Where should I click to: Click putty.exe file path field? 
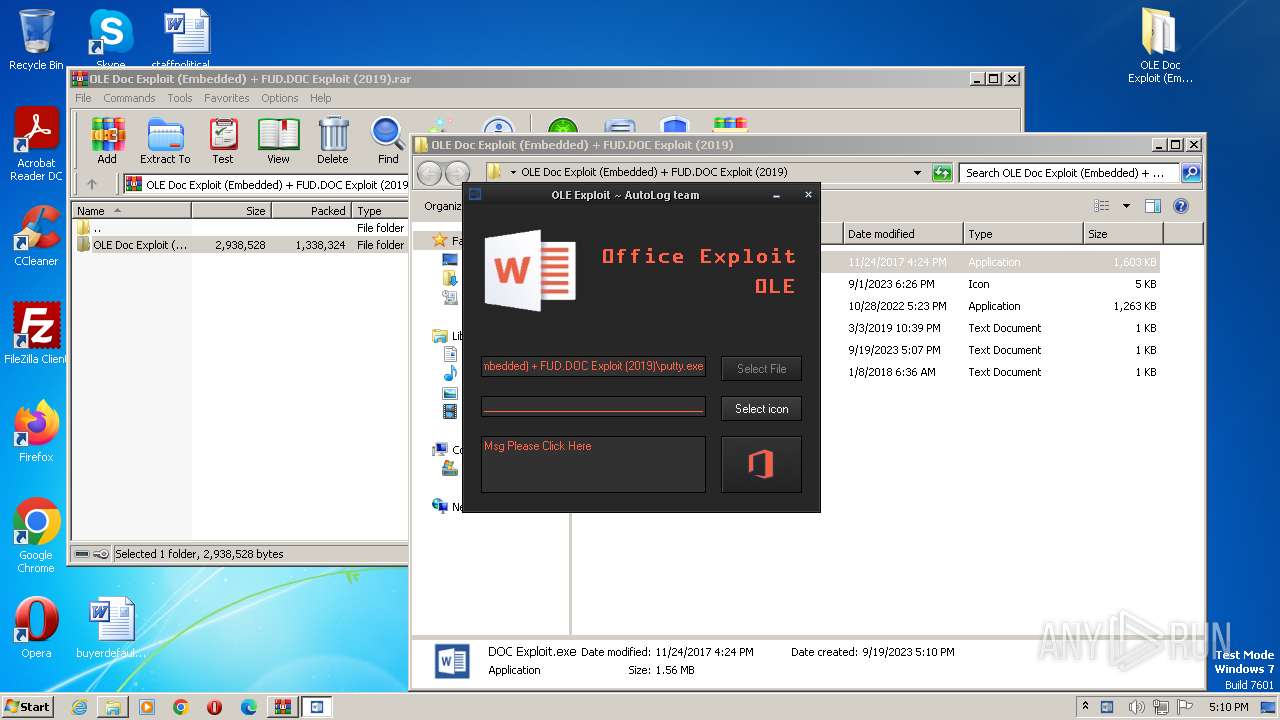pyautogui.click(x=593, y=366)
